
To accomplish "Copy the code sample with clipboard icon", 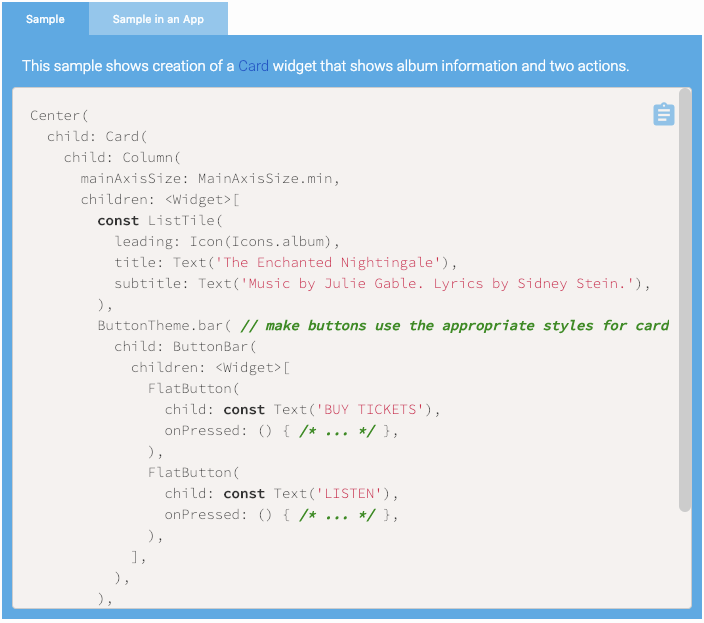I will coord(664,114).
